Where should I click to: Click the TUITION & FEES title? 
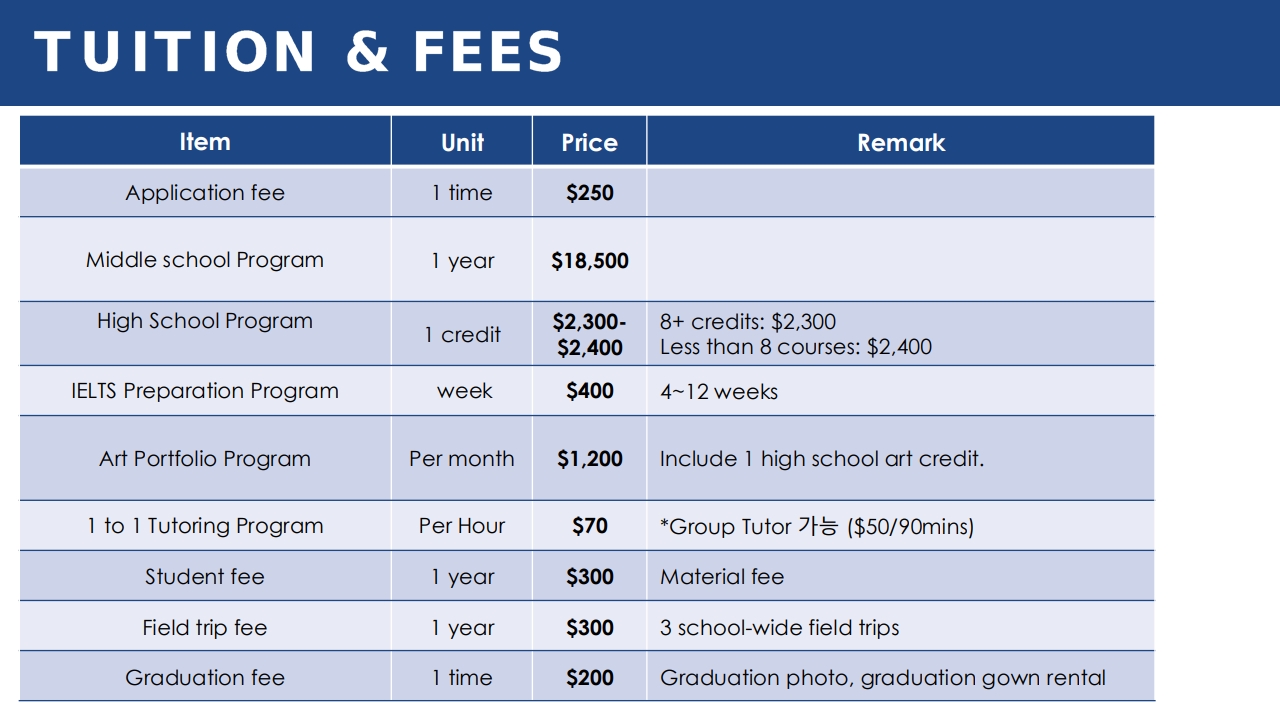tap(299, 52)
